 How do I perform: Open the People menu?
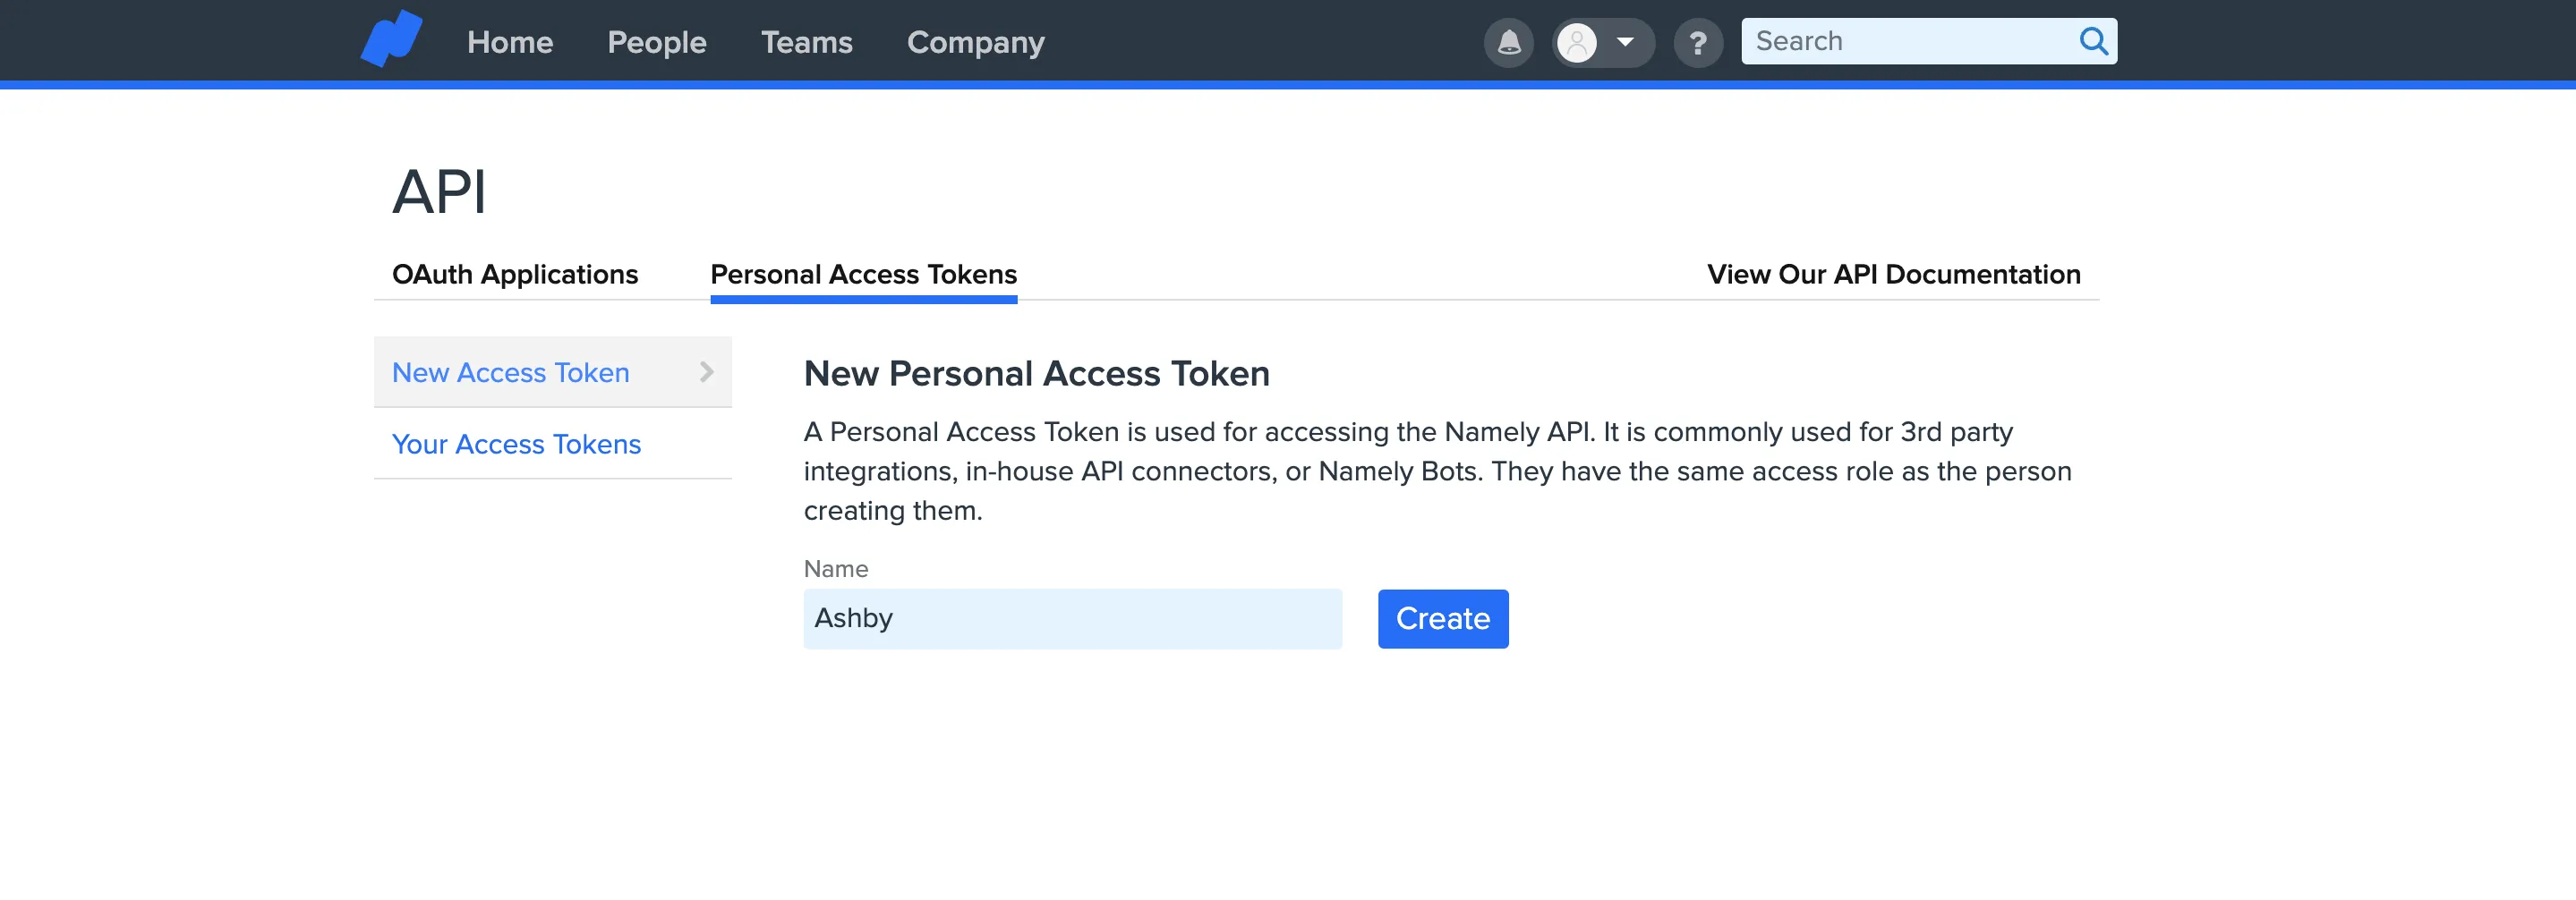[657, 42]
